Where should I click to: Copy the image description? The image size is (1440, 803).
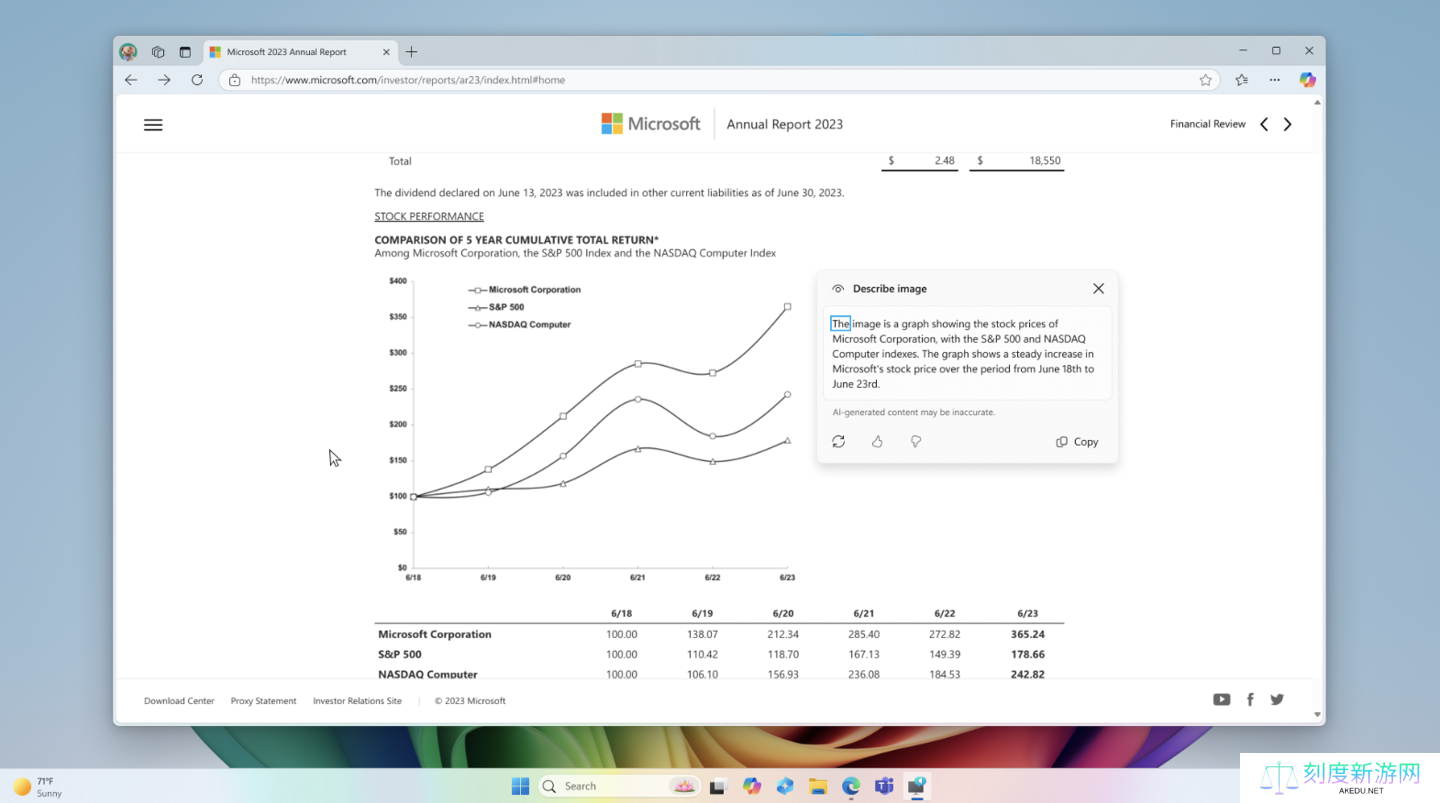(x=1077, y=442)
